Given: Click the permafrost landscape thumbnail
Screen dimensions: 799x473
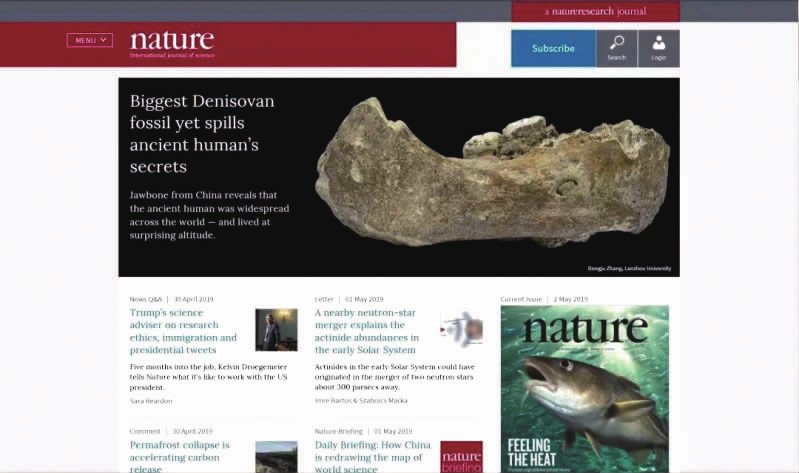Looking at the screenshot, I should (x=276, y=457).
